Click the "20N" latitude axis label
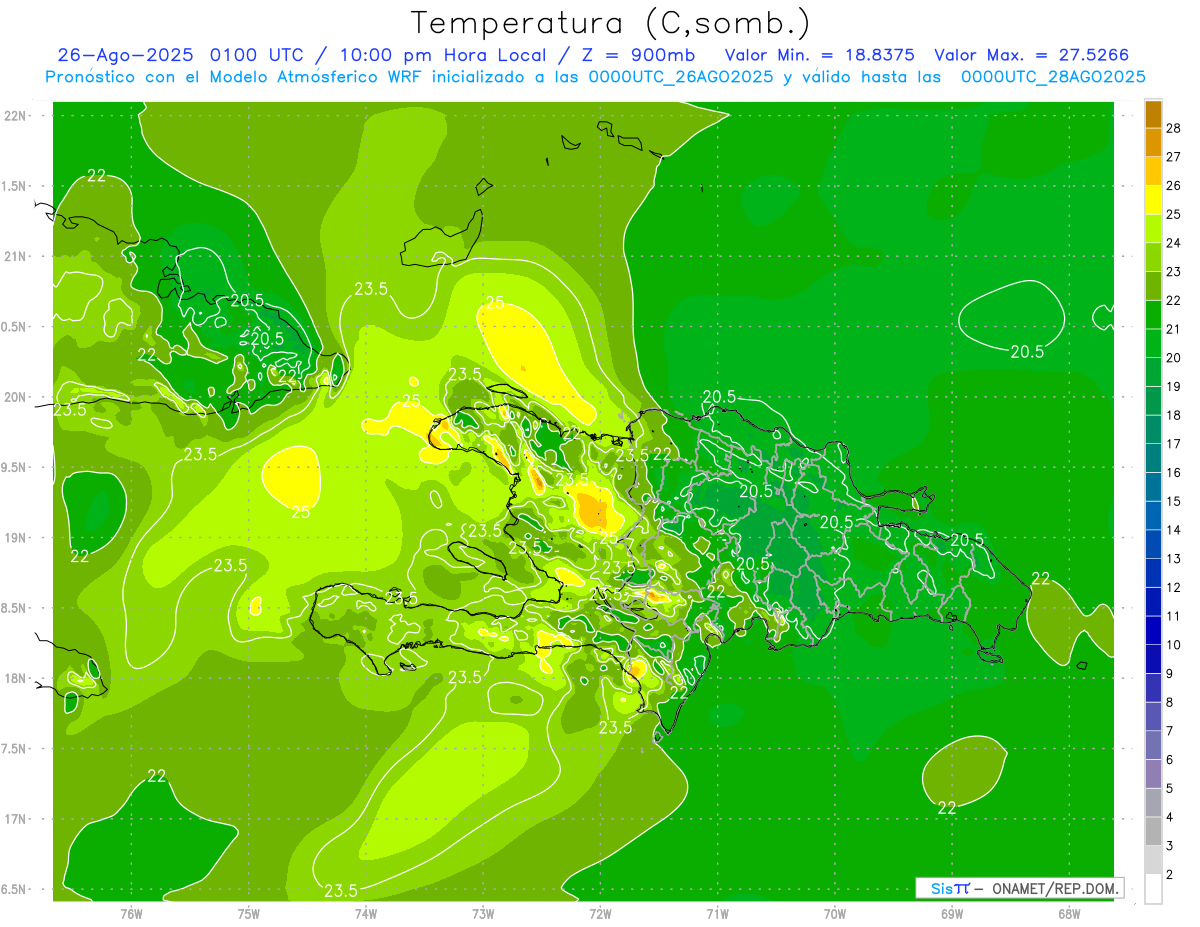This screenshot has width=1200, height=927. (15, 397)
